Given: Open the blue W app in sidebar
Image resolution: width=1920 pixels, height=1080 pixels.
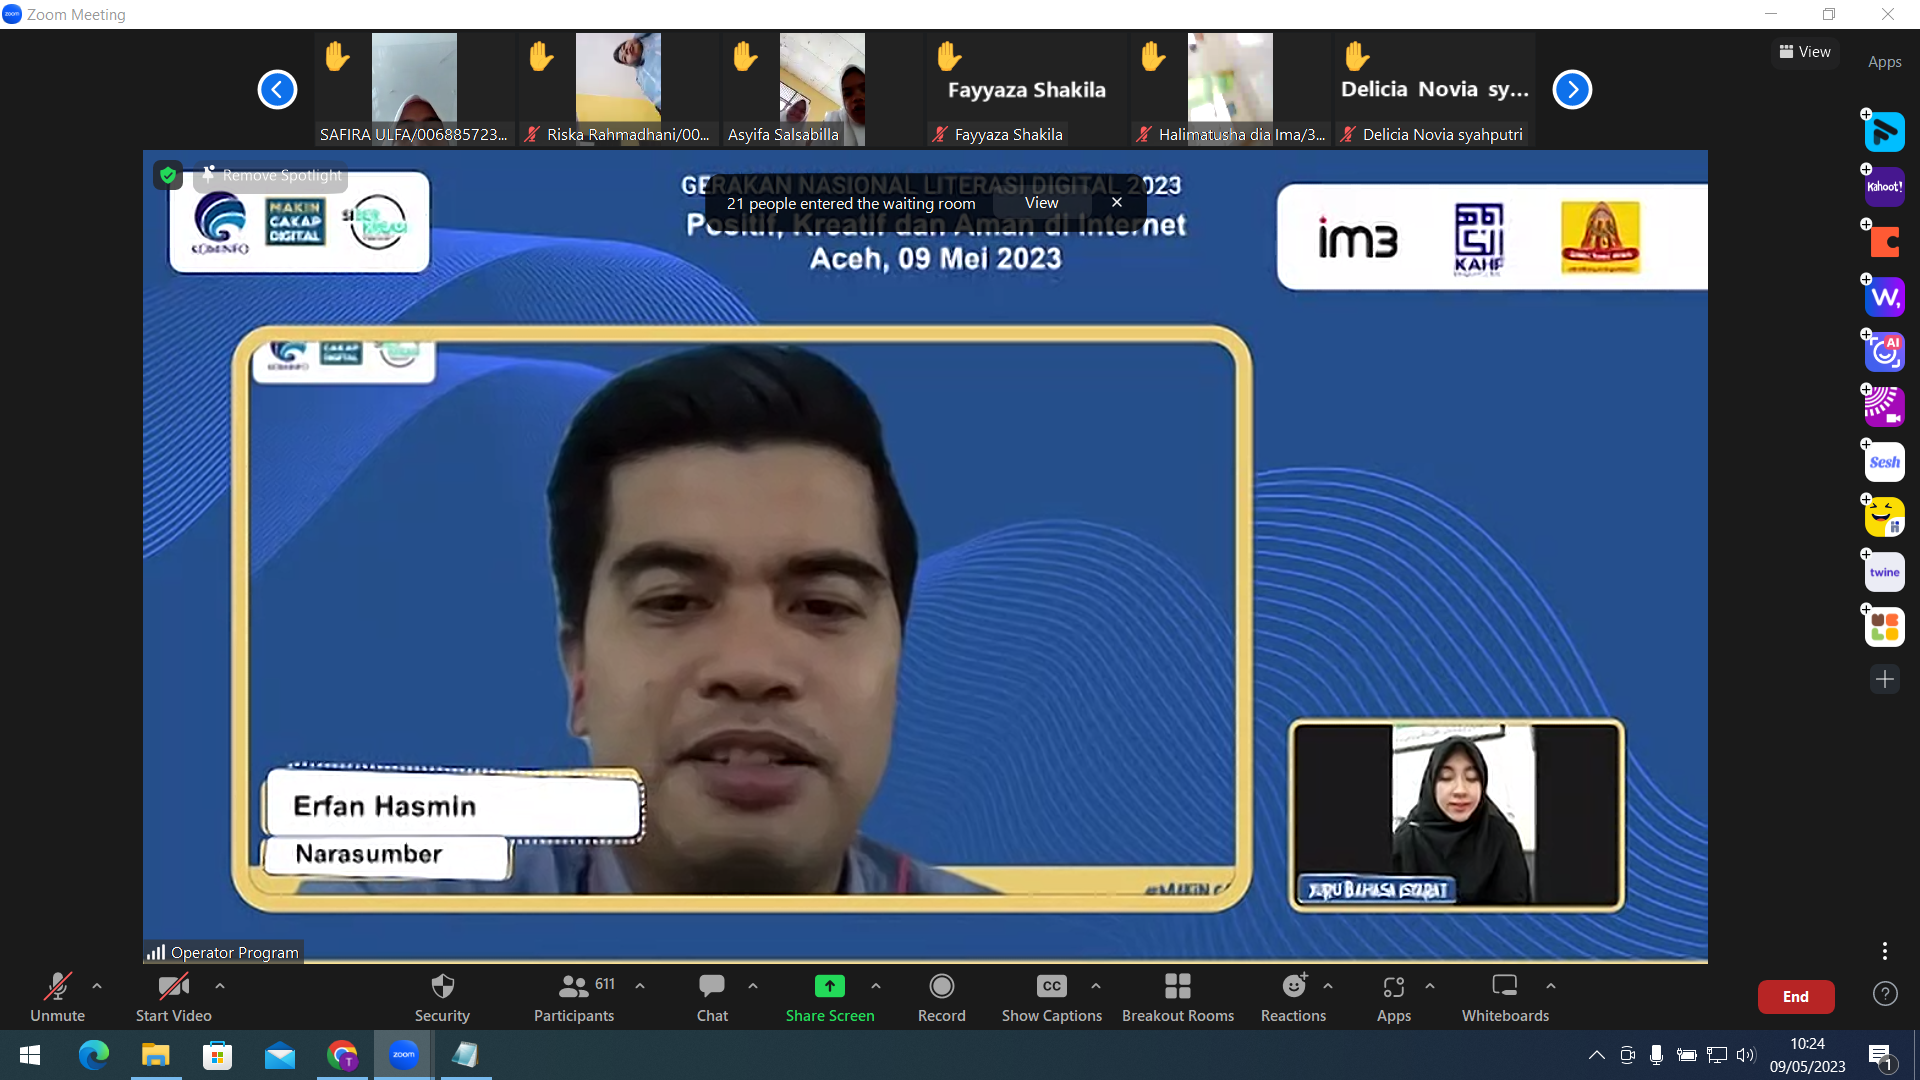Looking at the screenshot, I should (1885, 297).
